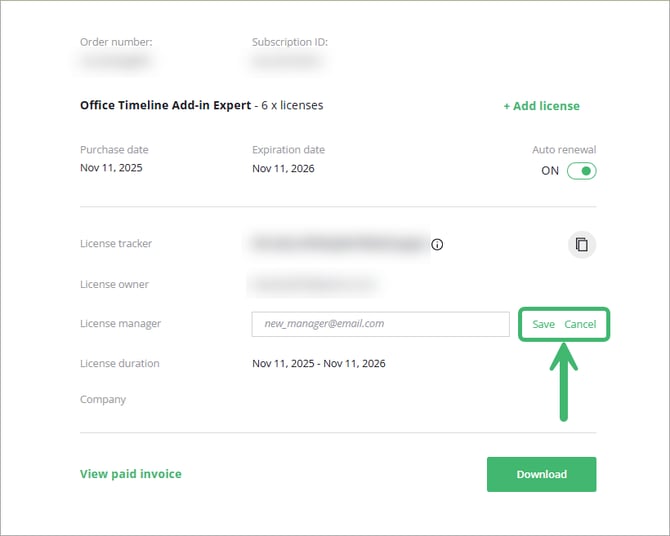Open the View paid invoice link
This screenshot has width=670, height=536.
(130, 474)
